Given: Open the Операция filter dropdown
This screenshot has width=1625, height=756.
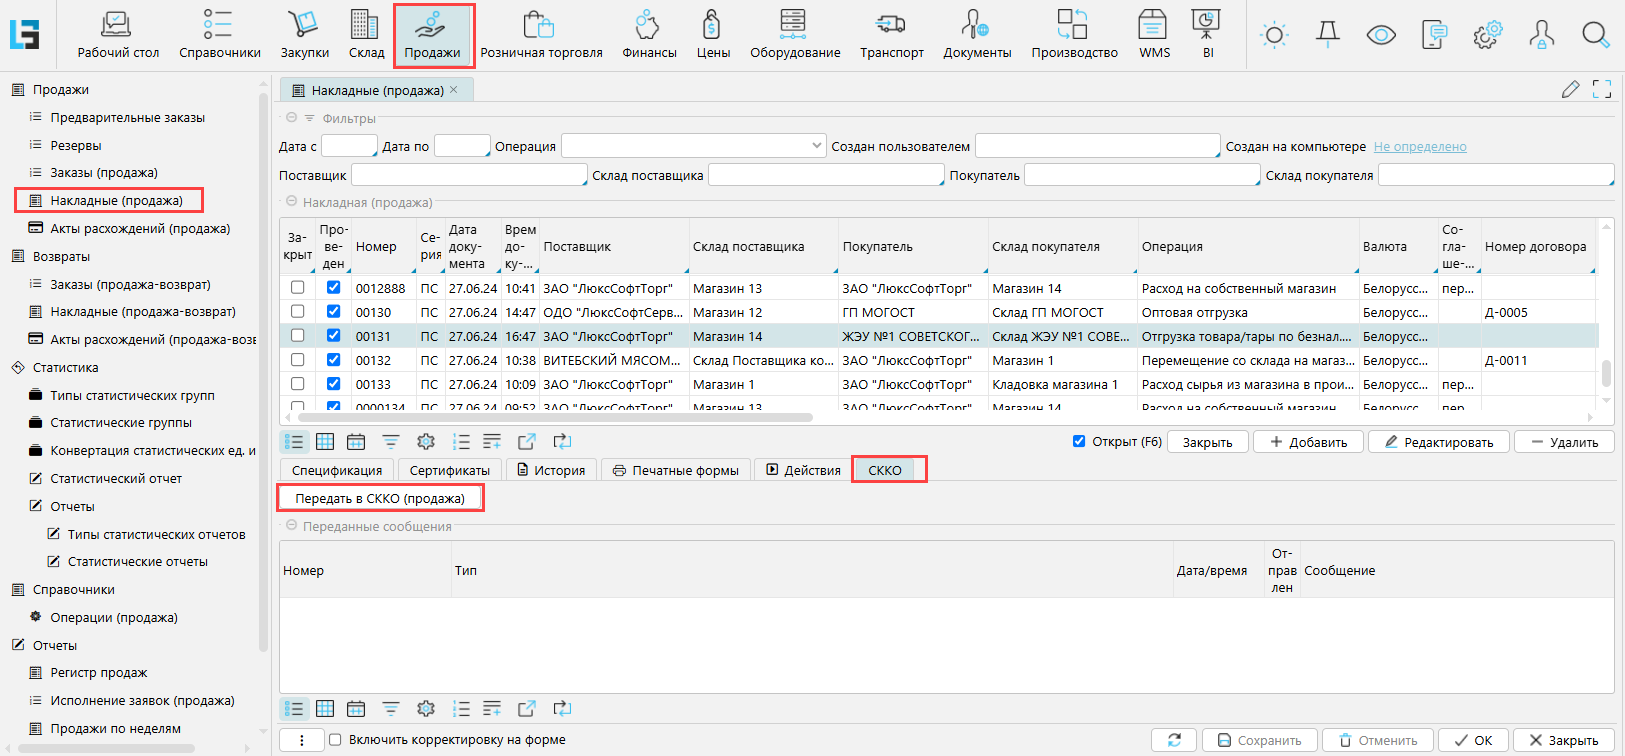Looking at the screenshot, I should point(693,146).
